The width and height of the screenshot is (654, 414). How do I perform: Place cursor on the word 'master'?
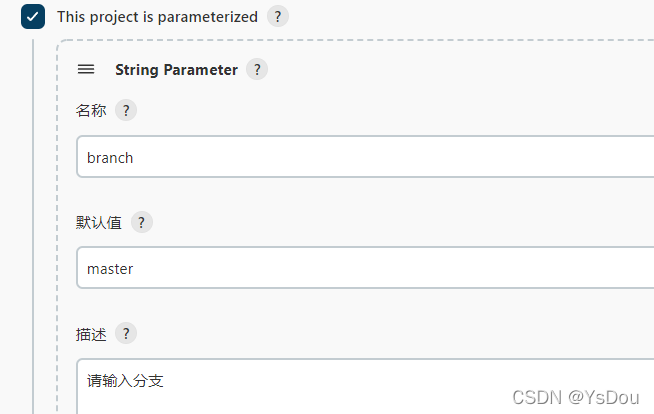[110, 268]
